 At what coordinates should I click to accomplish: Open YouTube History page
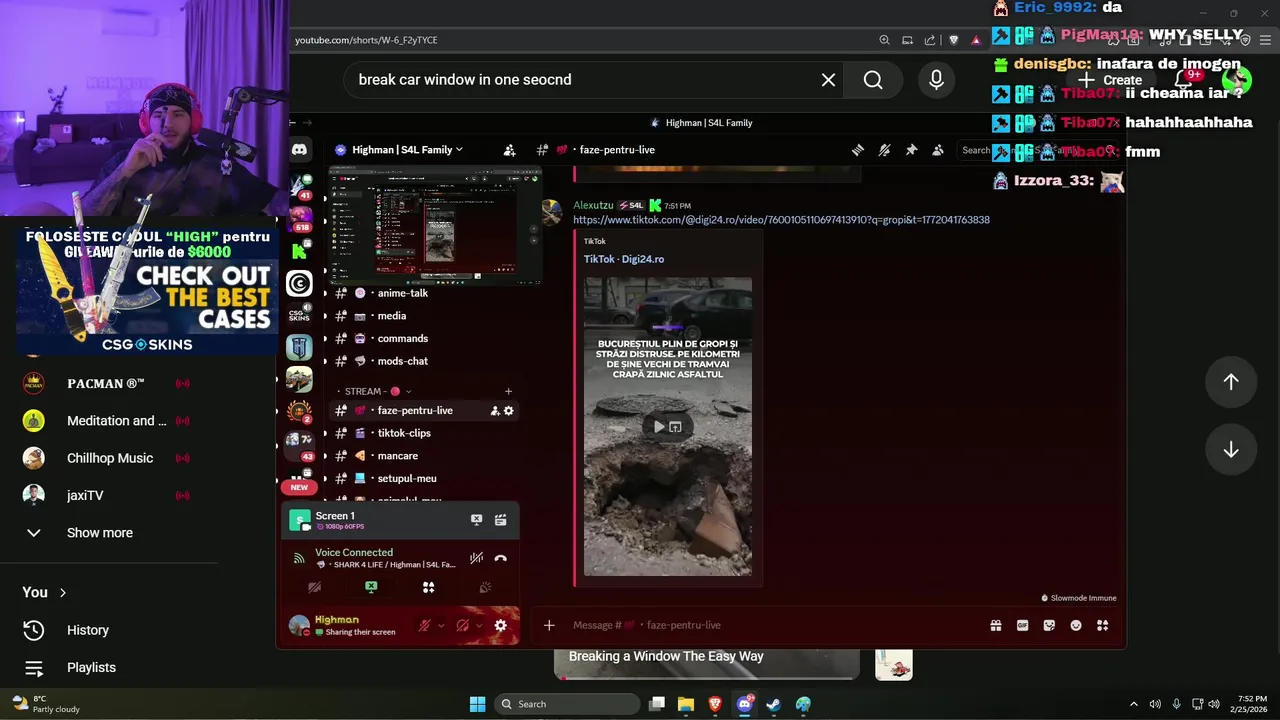tap(88, 630)
